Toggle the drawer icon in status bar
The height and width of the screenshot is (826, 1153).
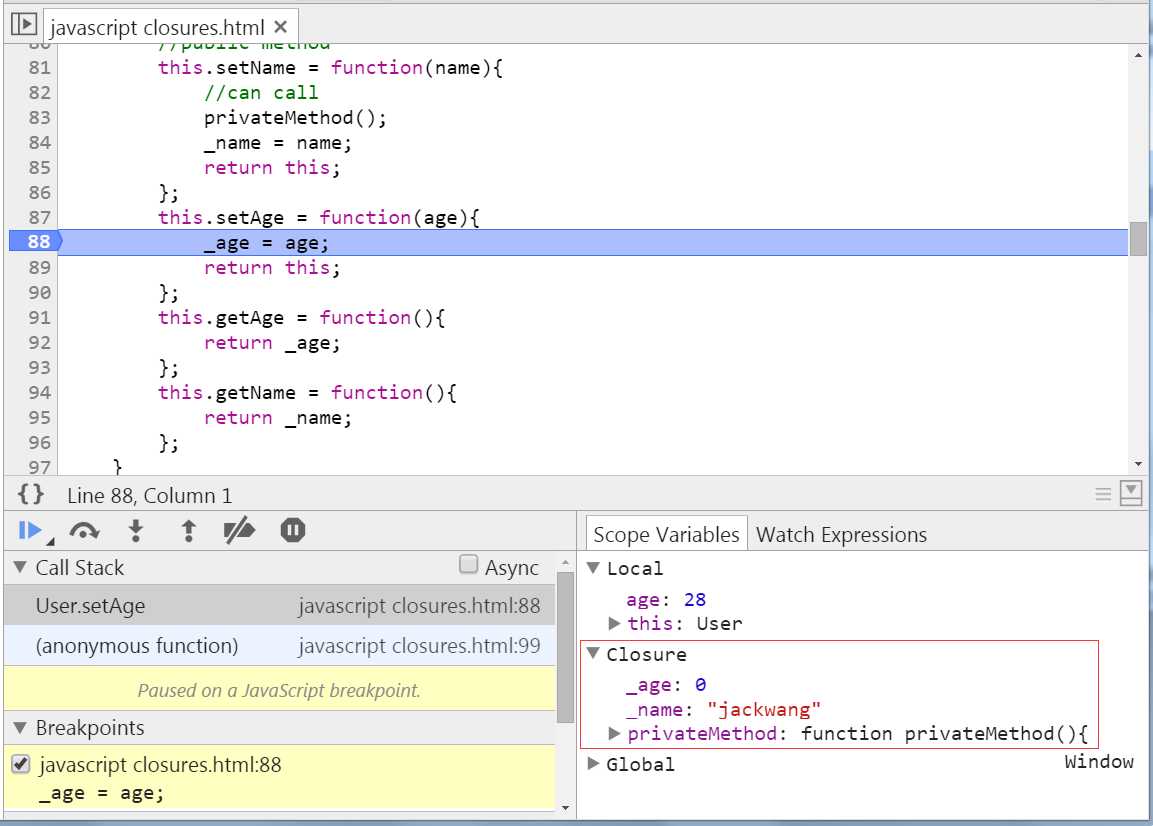(1131, 493)
